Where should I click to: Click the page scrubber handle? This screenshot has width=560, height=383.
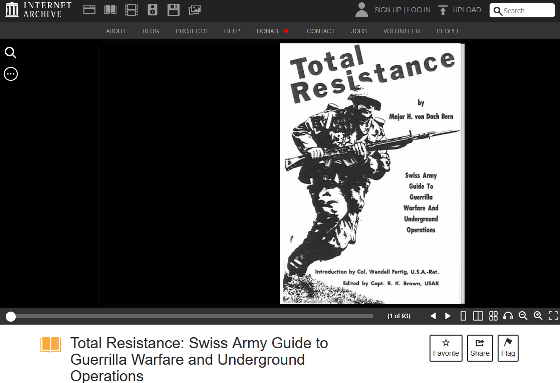click(11, 317)
